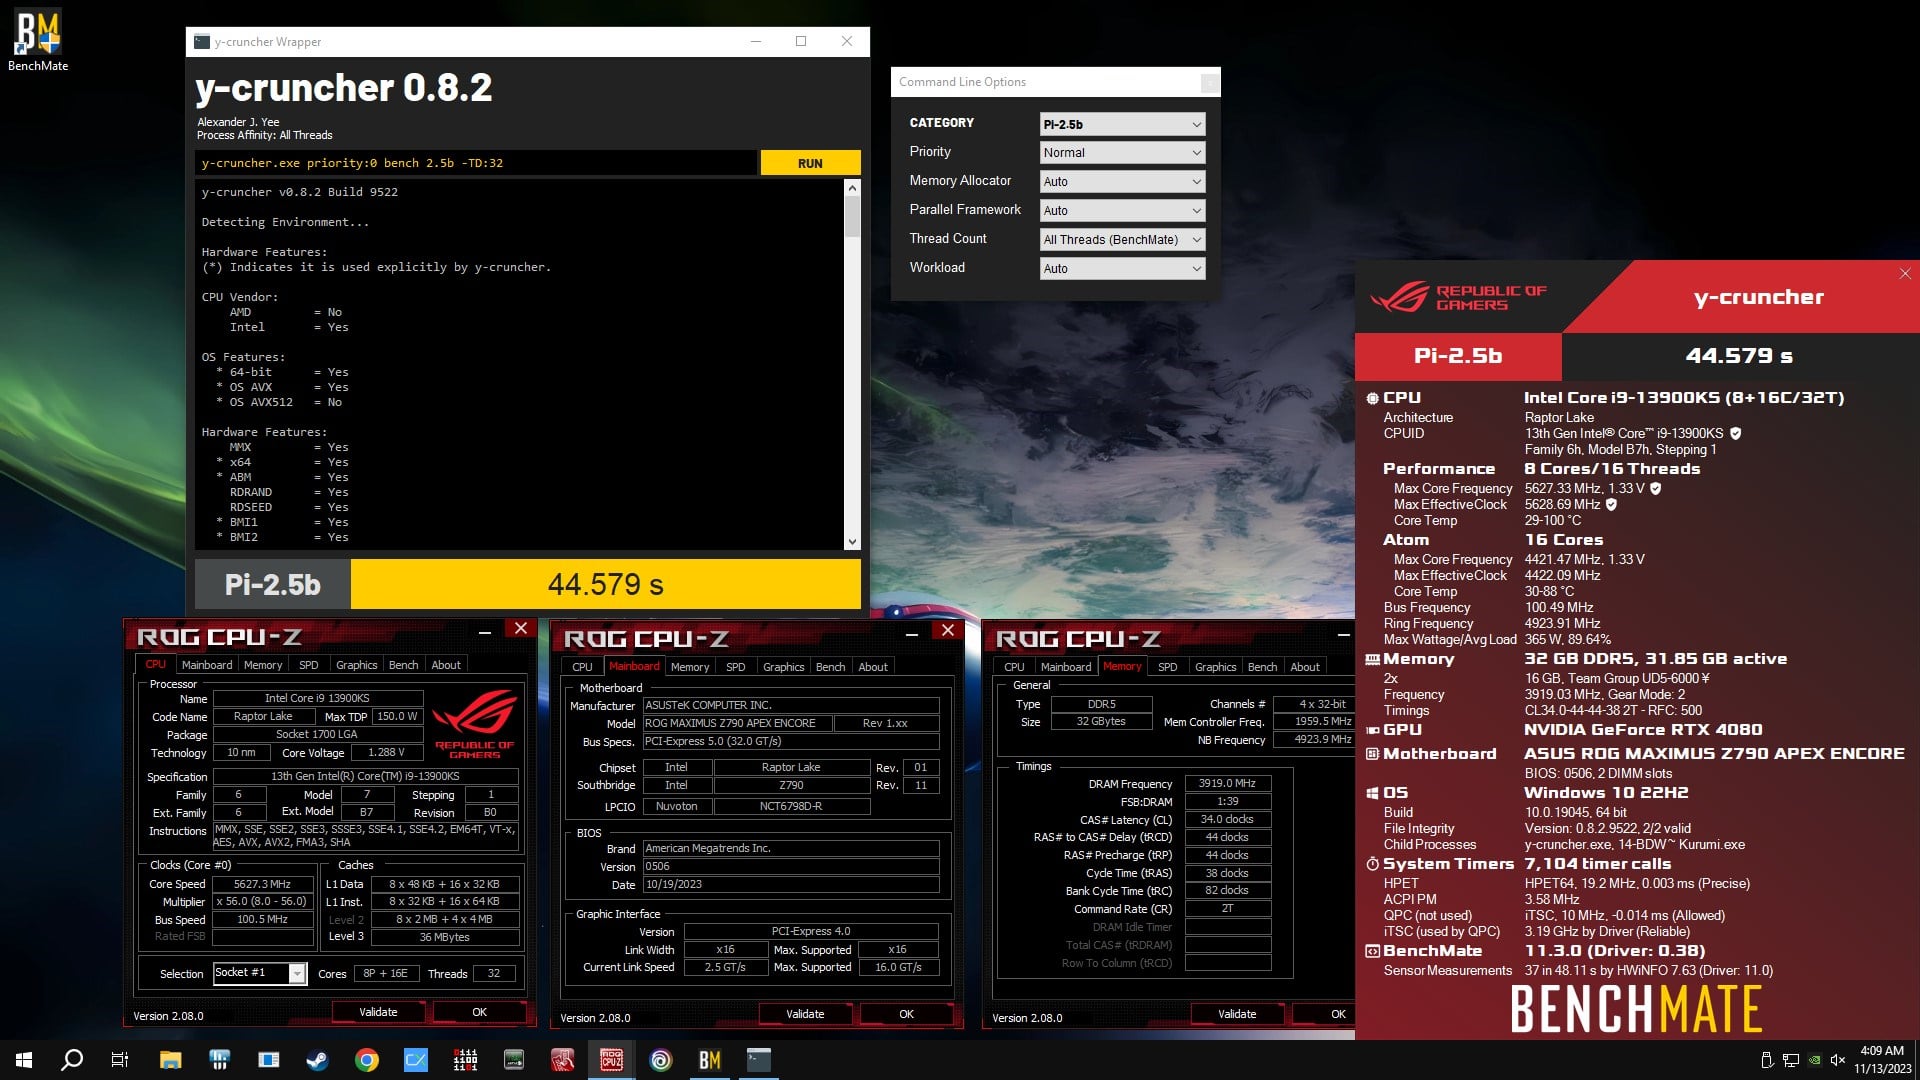Click the scroll-down arrow in y-cruncher output

[852, 542]
